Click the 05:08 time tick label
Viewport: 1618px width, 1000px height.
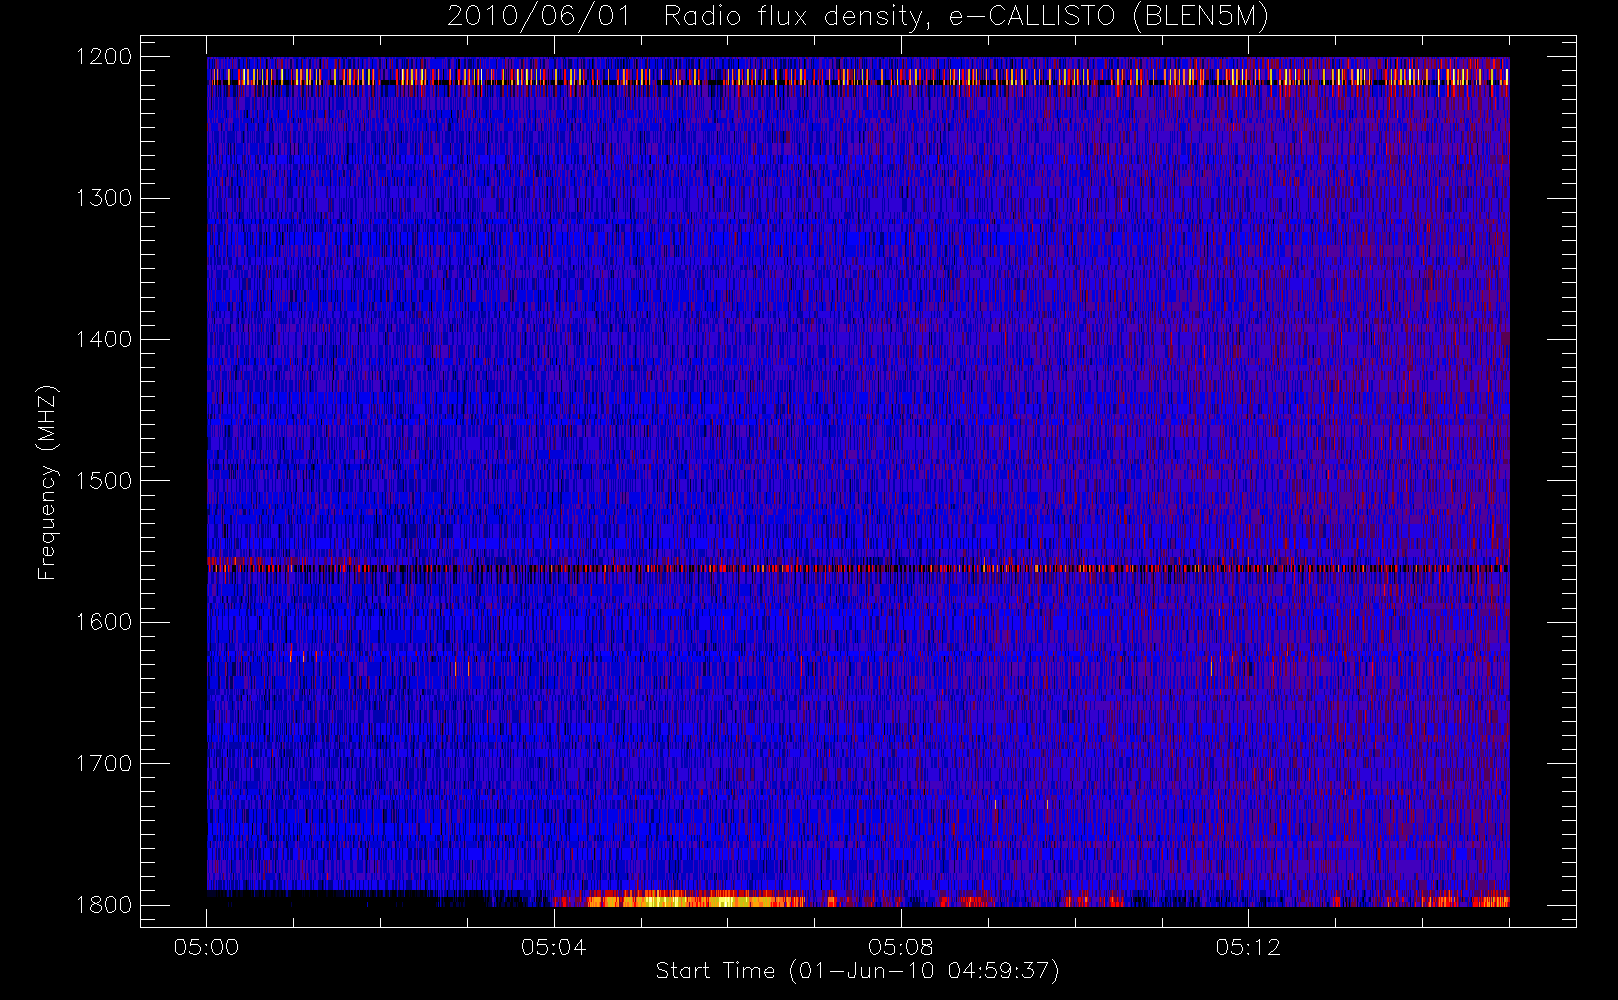tap(900, 947)
